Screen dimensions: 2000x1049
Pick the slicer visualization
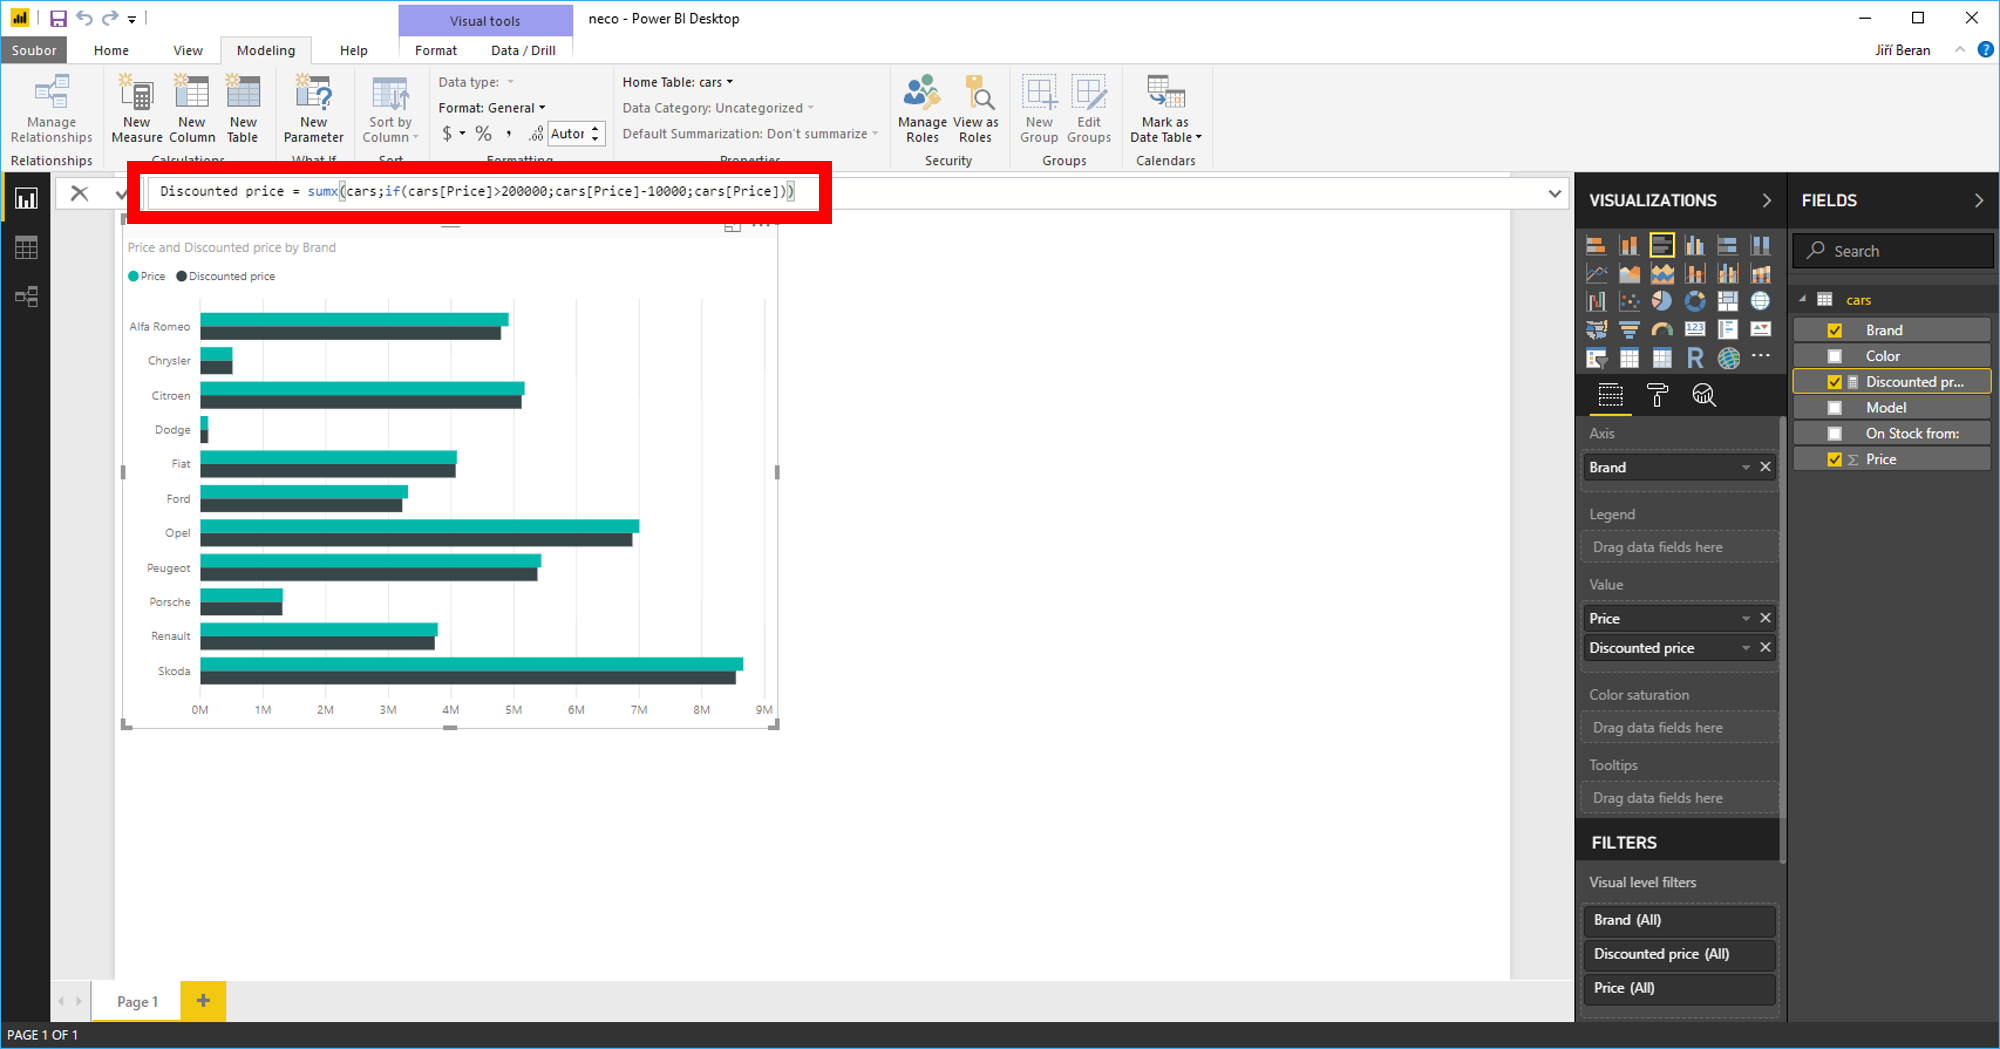(1597, 358)
